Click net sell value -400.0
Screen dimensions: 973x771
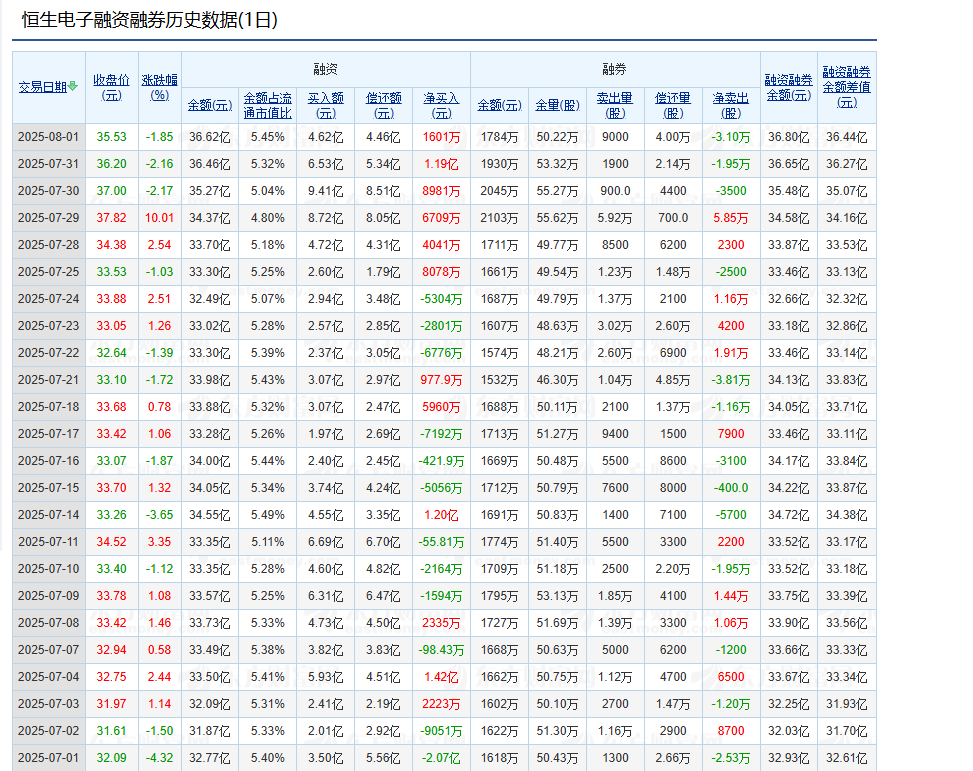pyautogui.click(x=731, y=488)
